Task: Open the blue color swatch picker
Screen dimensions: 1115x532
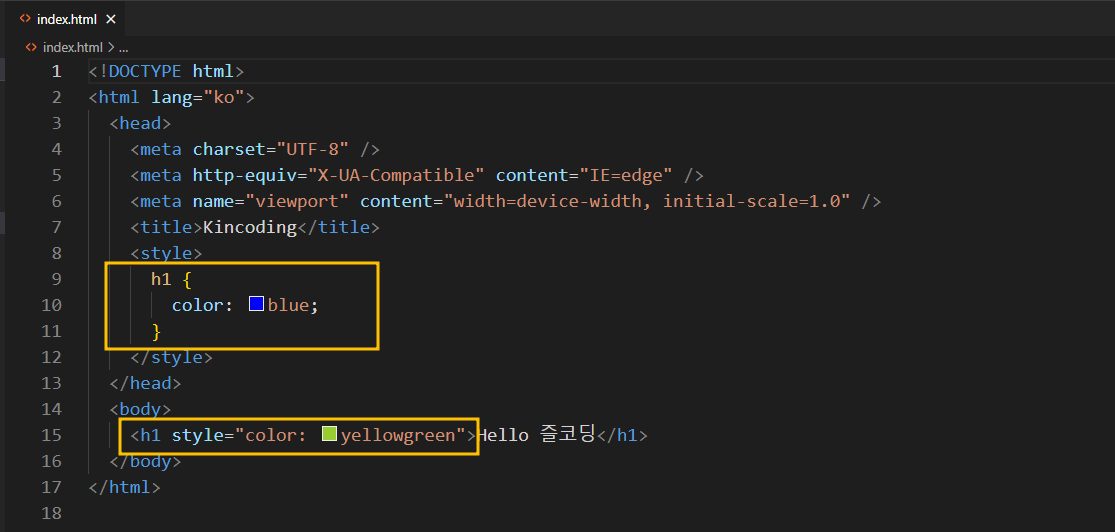Action: click(x=256, y=304)
